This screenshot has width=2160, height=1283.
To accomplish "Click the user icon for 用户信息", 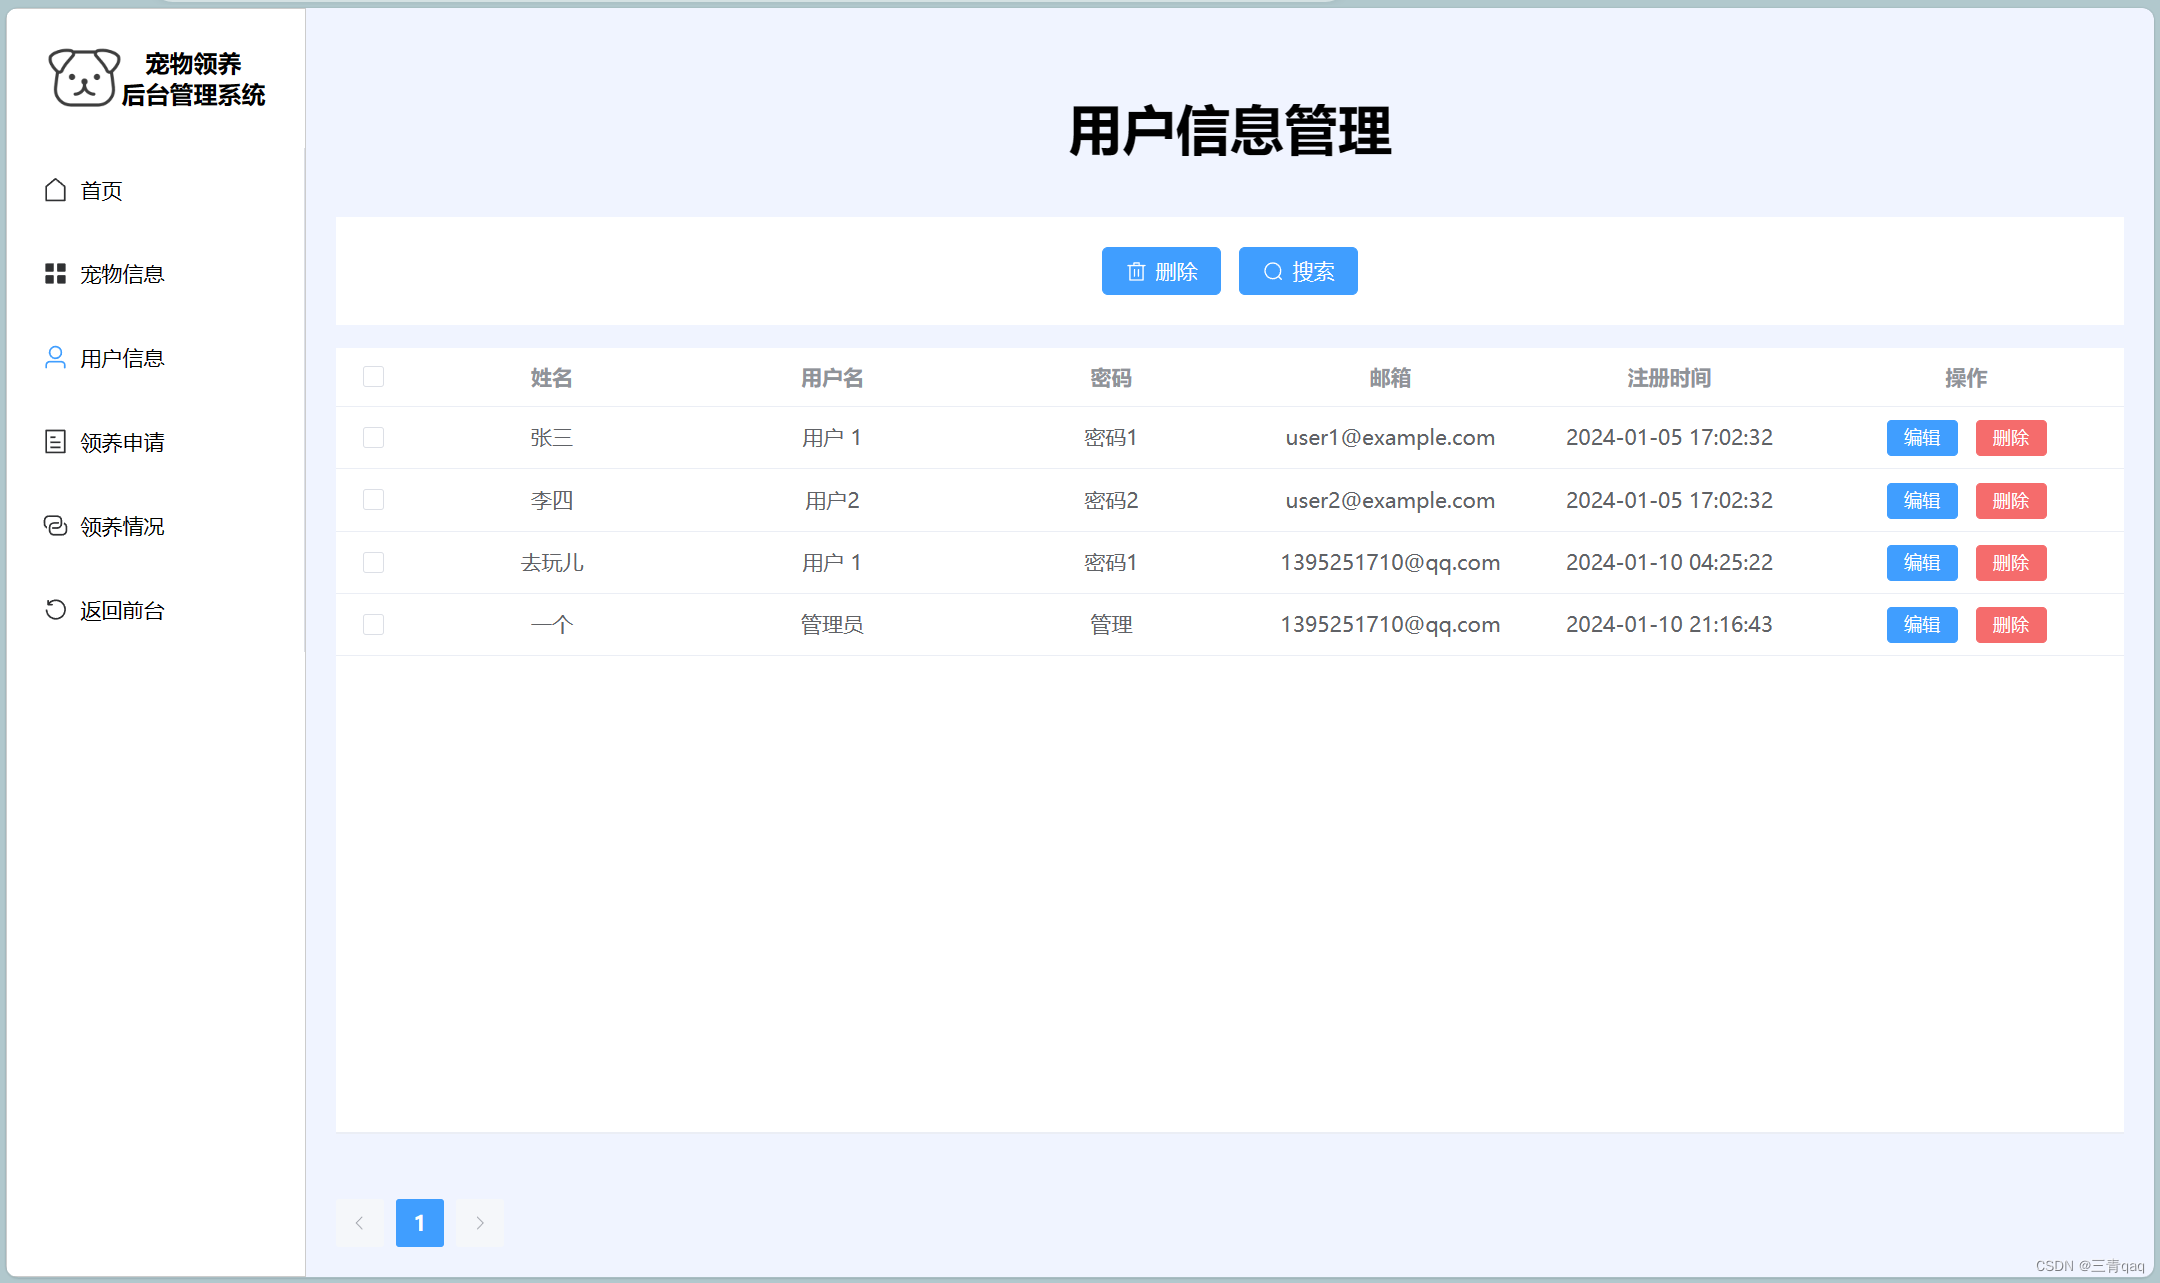I will click(55, 358).
